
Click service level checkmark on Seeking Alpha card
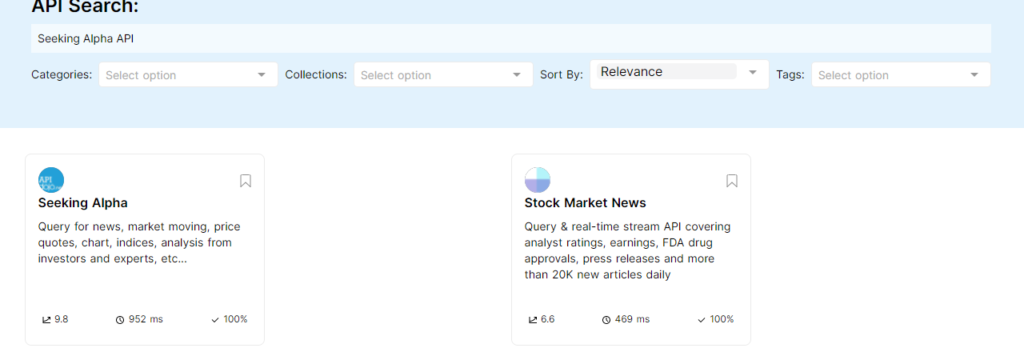point(216,320)
